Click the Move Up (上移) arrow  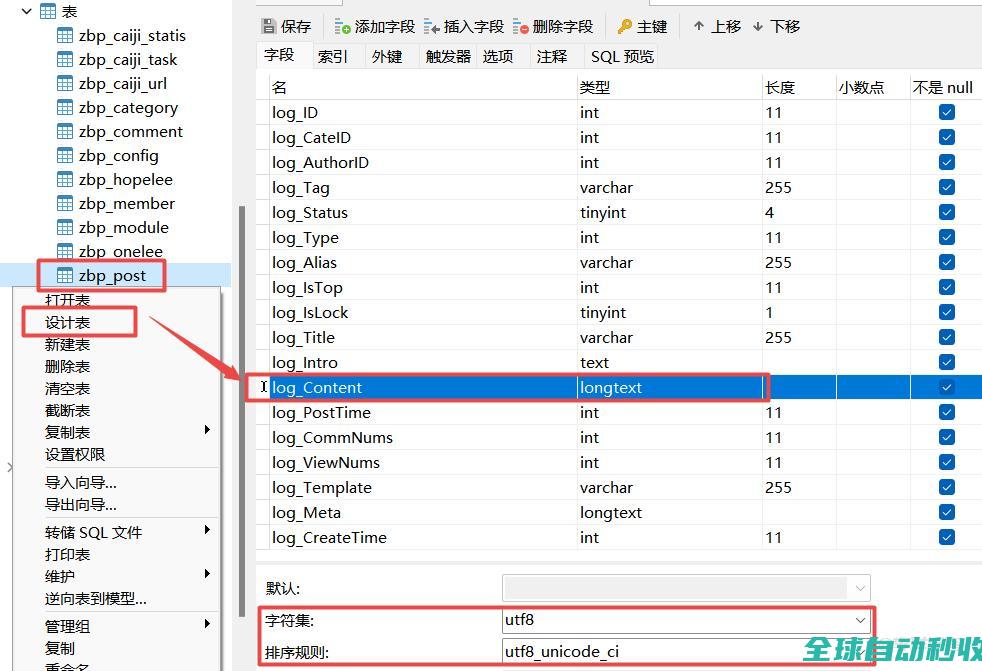[698, 26]
